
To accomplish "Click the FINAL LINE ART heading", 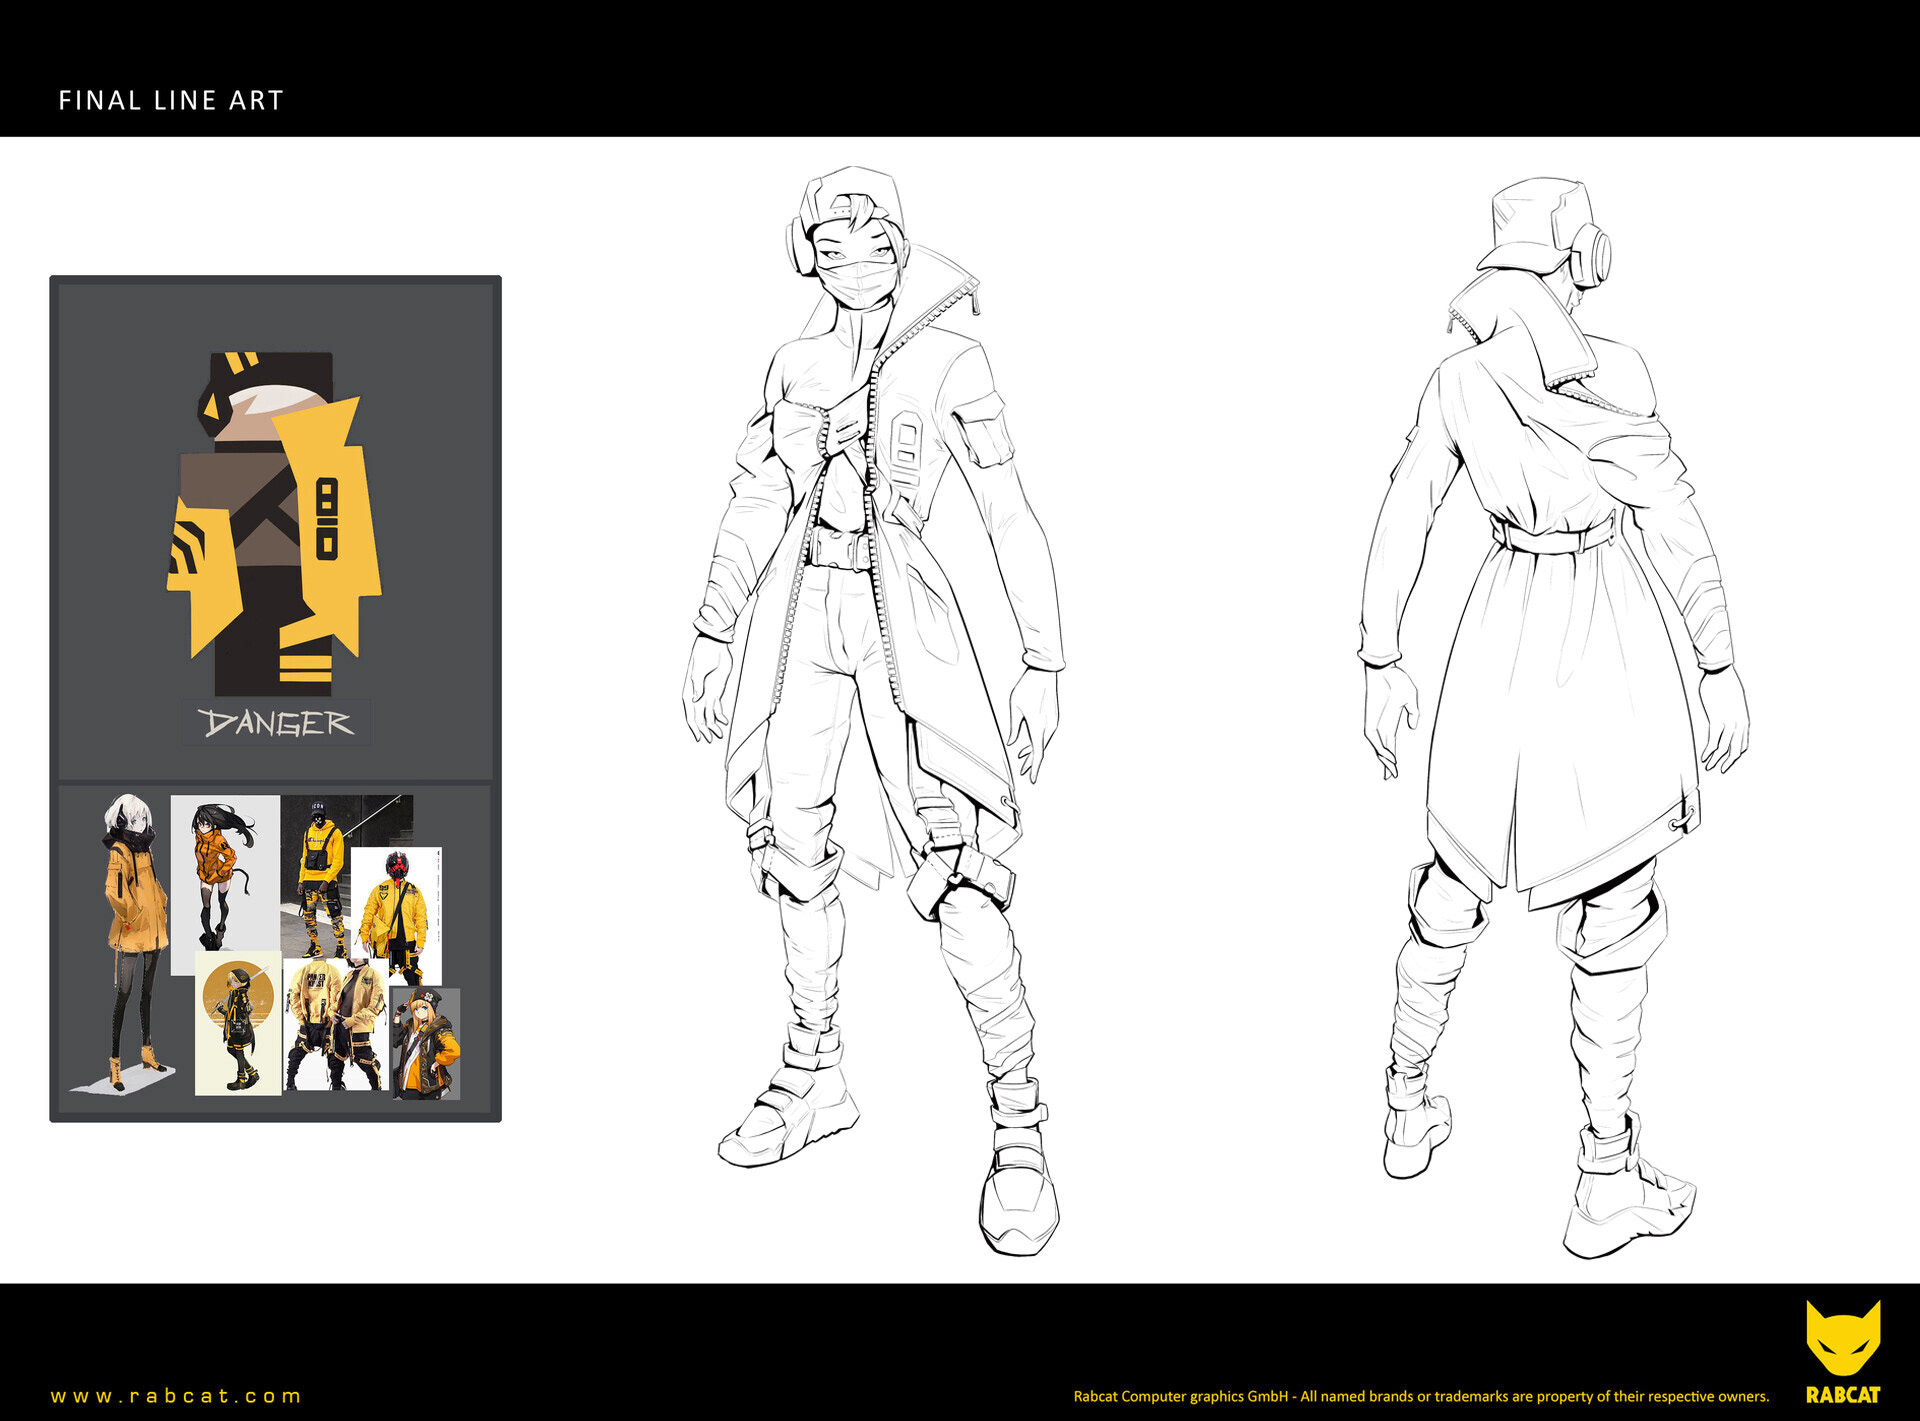I will click(x=171, y=100).
